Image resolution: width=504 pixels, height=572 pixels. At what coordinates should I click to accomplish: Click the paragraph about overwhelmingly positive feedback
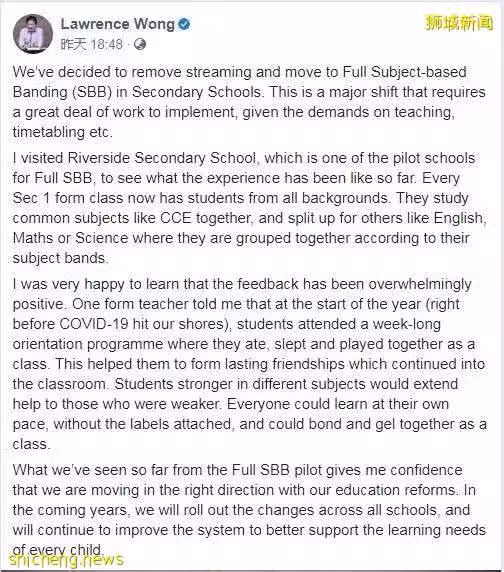click(249, 364)
